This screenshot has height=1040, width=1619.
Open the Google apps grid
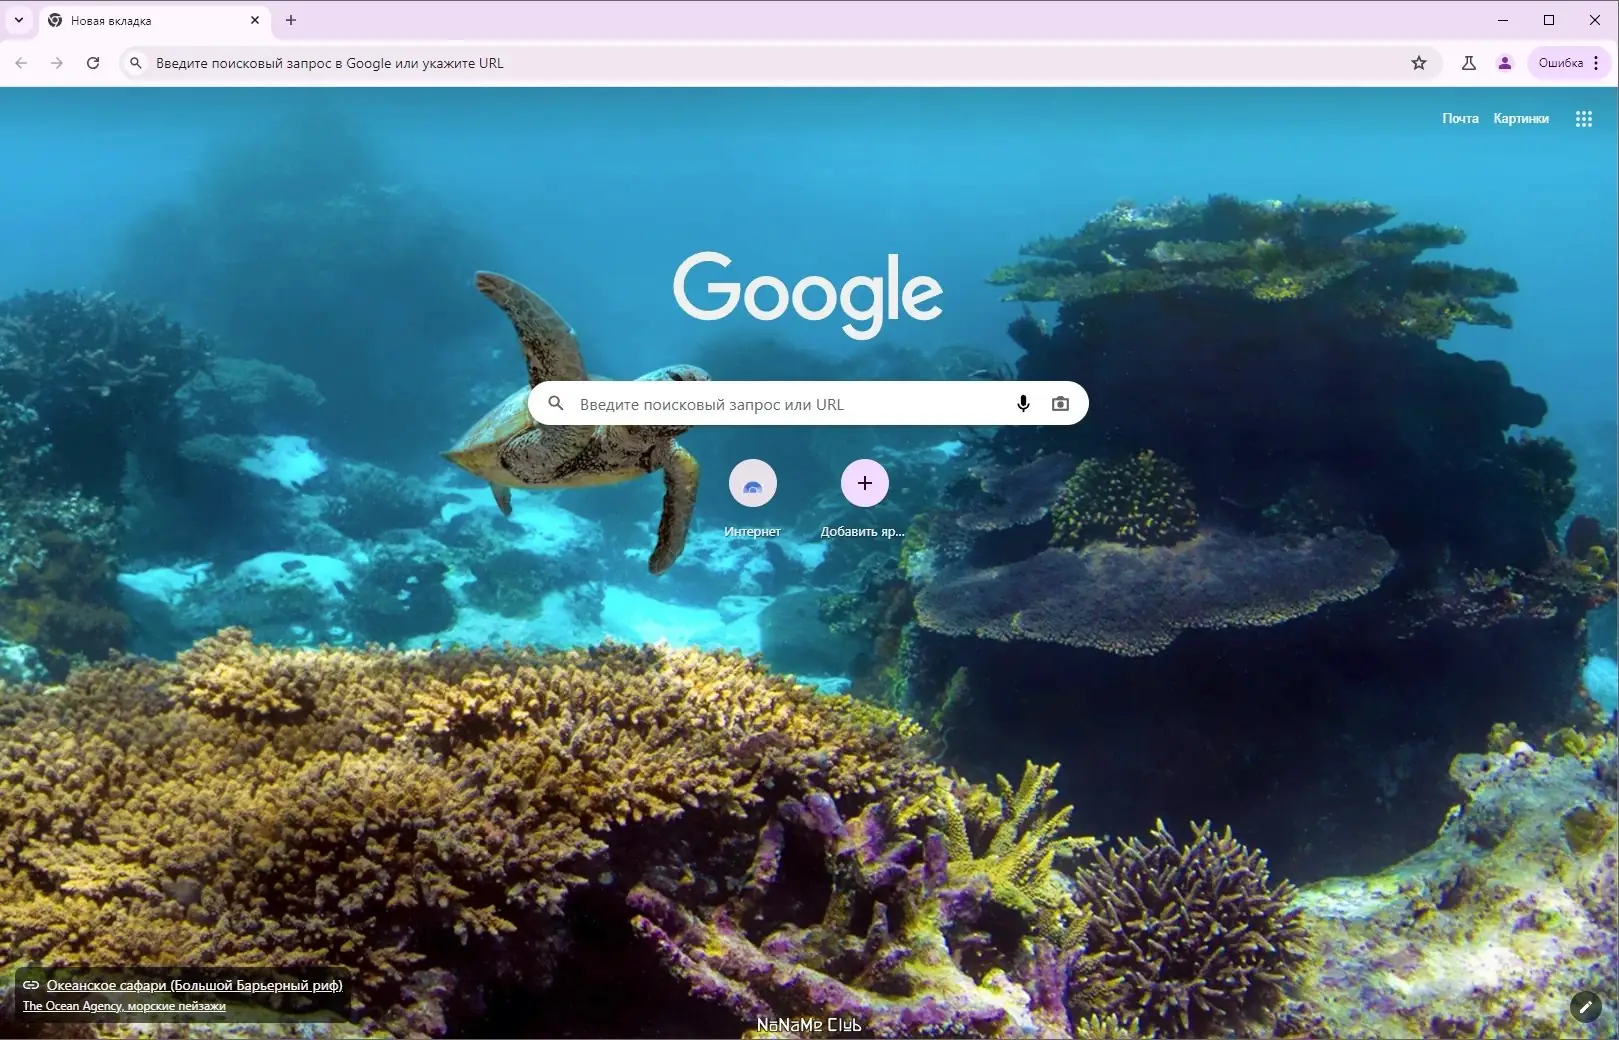(x=1584, y=119)
